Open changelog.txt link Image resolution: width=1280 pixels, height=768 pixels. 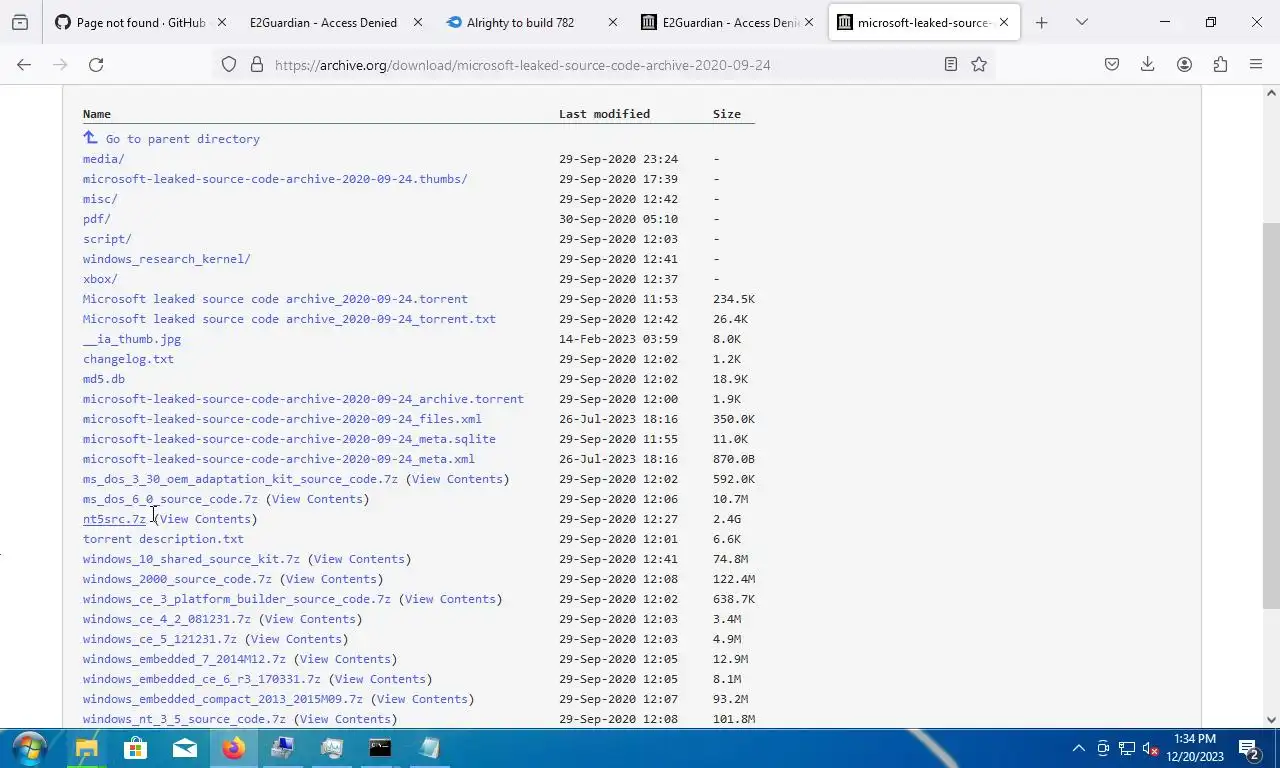(x=128, y=359)
